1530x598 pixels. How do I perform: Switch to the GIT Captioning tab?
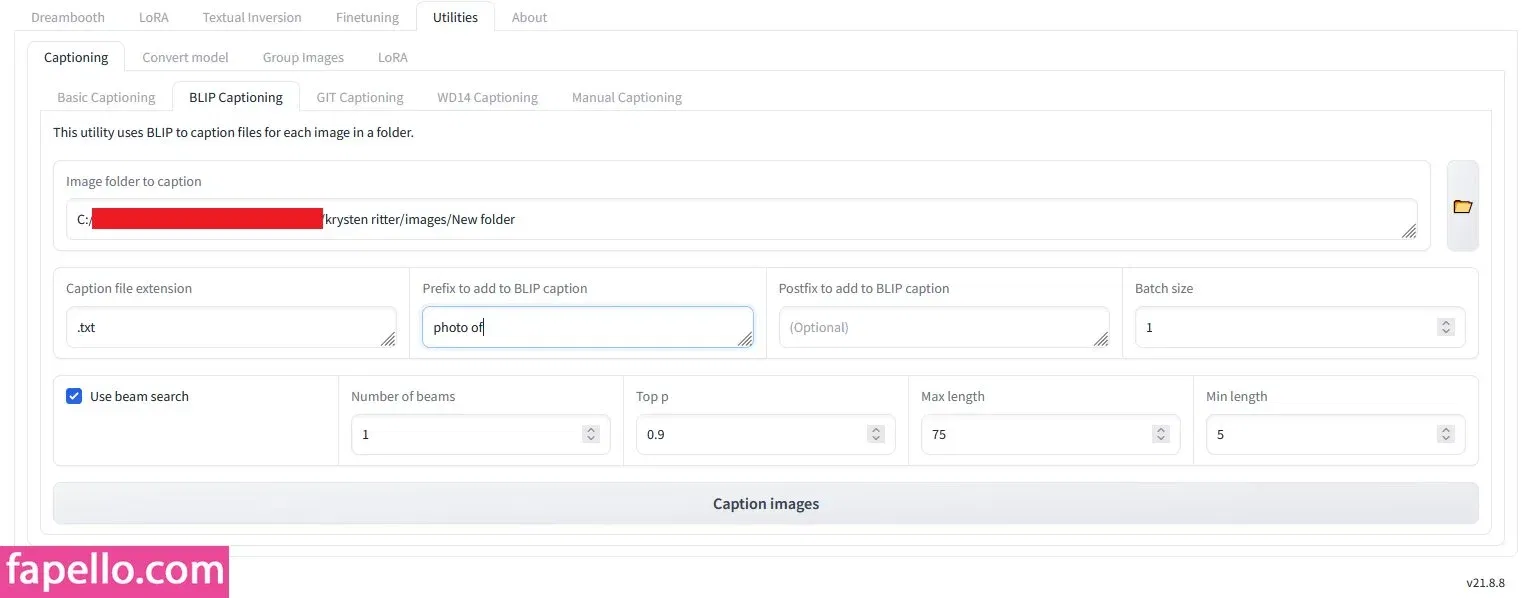(359, 97)
